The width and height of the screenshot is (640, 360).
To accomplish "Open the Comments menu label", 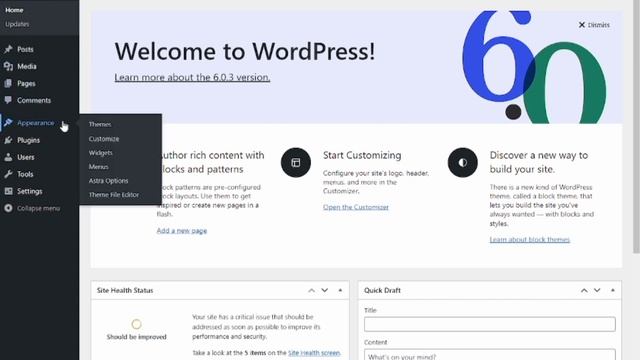I will (34, 100).
